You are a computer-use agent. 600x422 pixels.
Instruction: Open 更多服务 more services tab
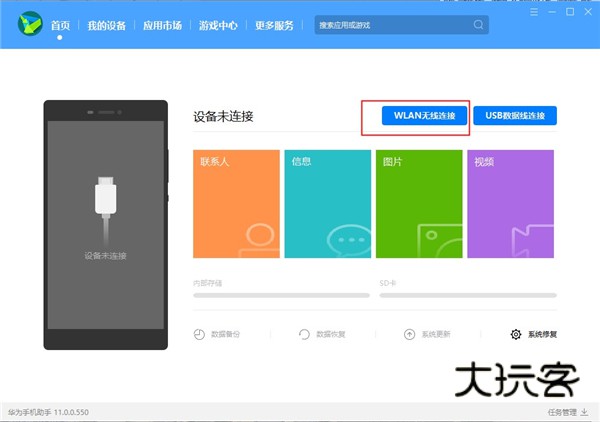274,25
